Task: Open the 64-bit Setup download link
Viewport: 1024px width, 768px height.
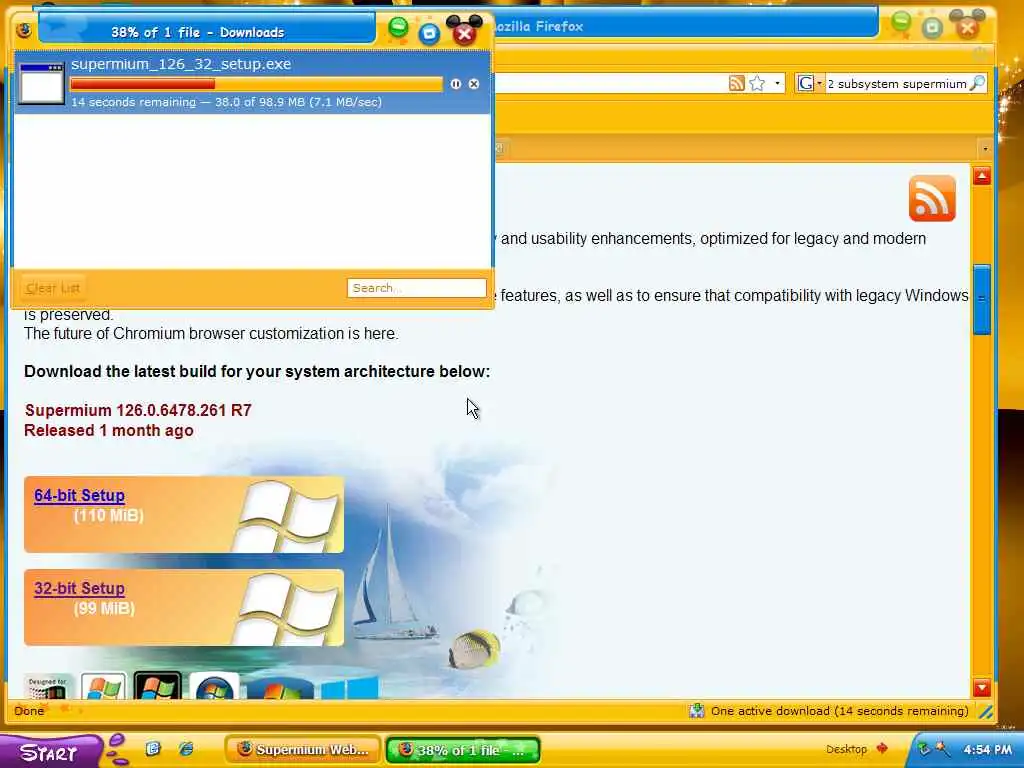Action: [79, 496]
